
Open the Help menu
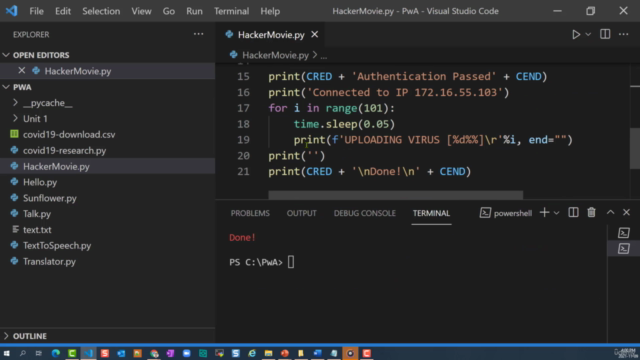click(270, 11)
